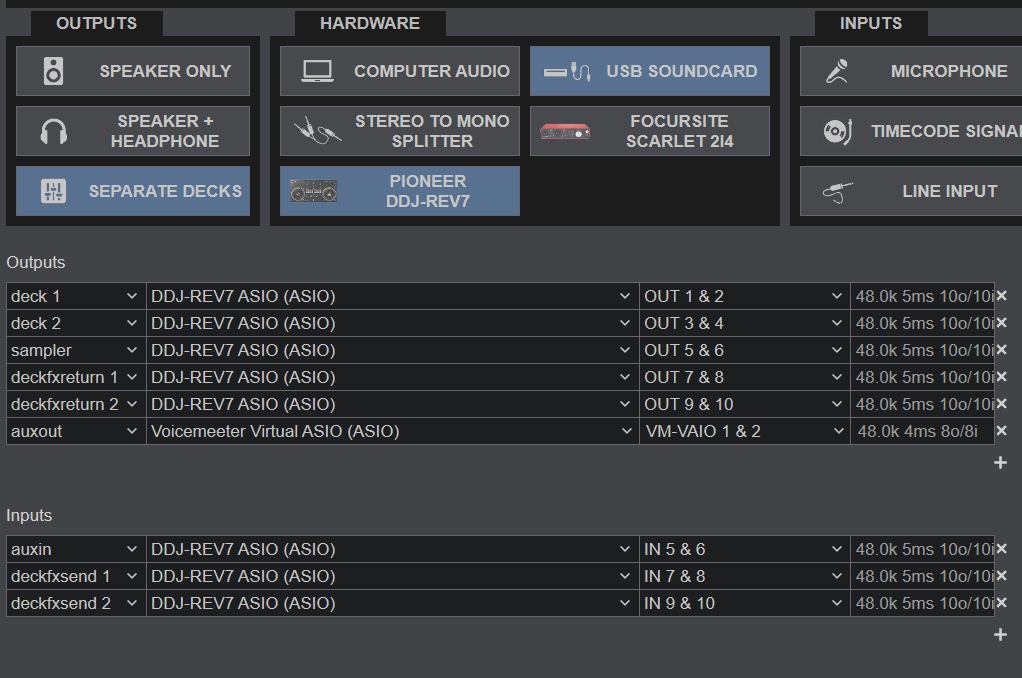The image size is (1022, 678).
Task: Toggle the USB Soundcard hardware option
Action: point(649,71)
